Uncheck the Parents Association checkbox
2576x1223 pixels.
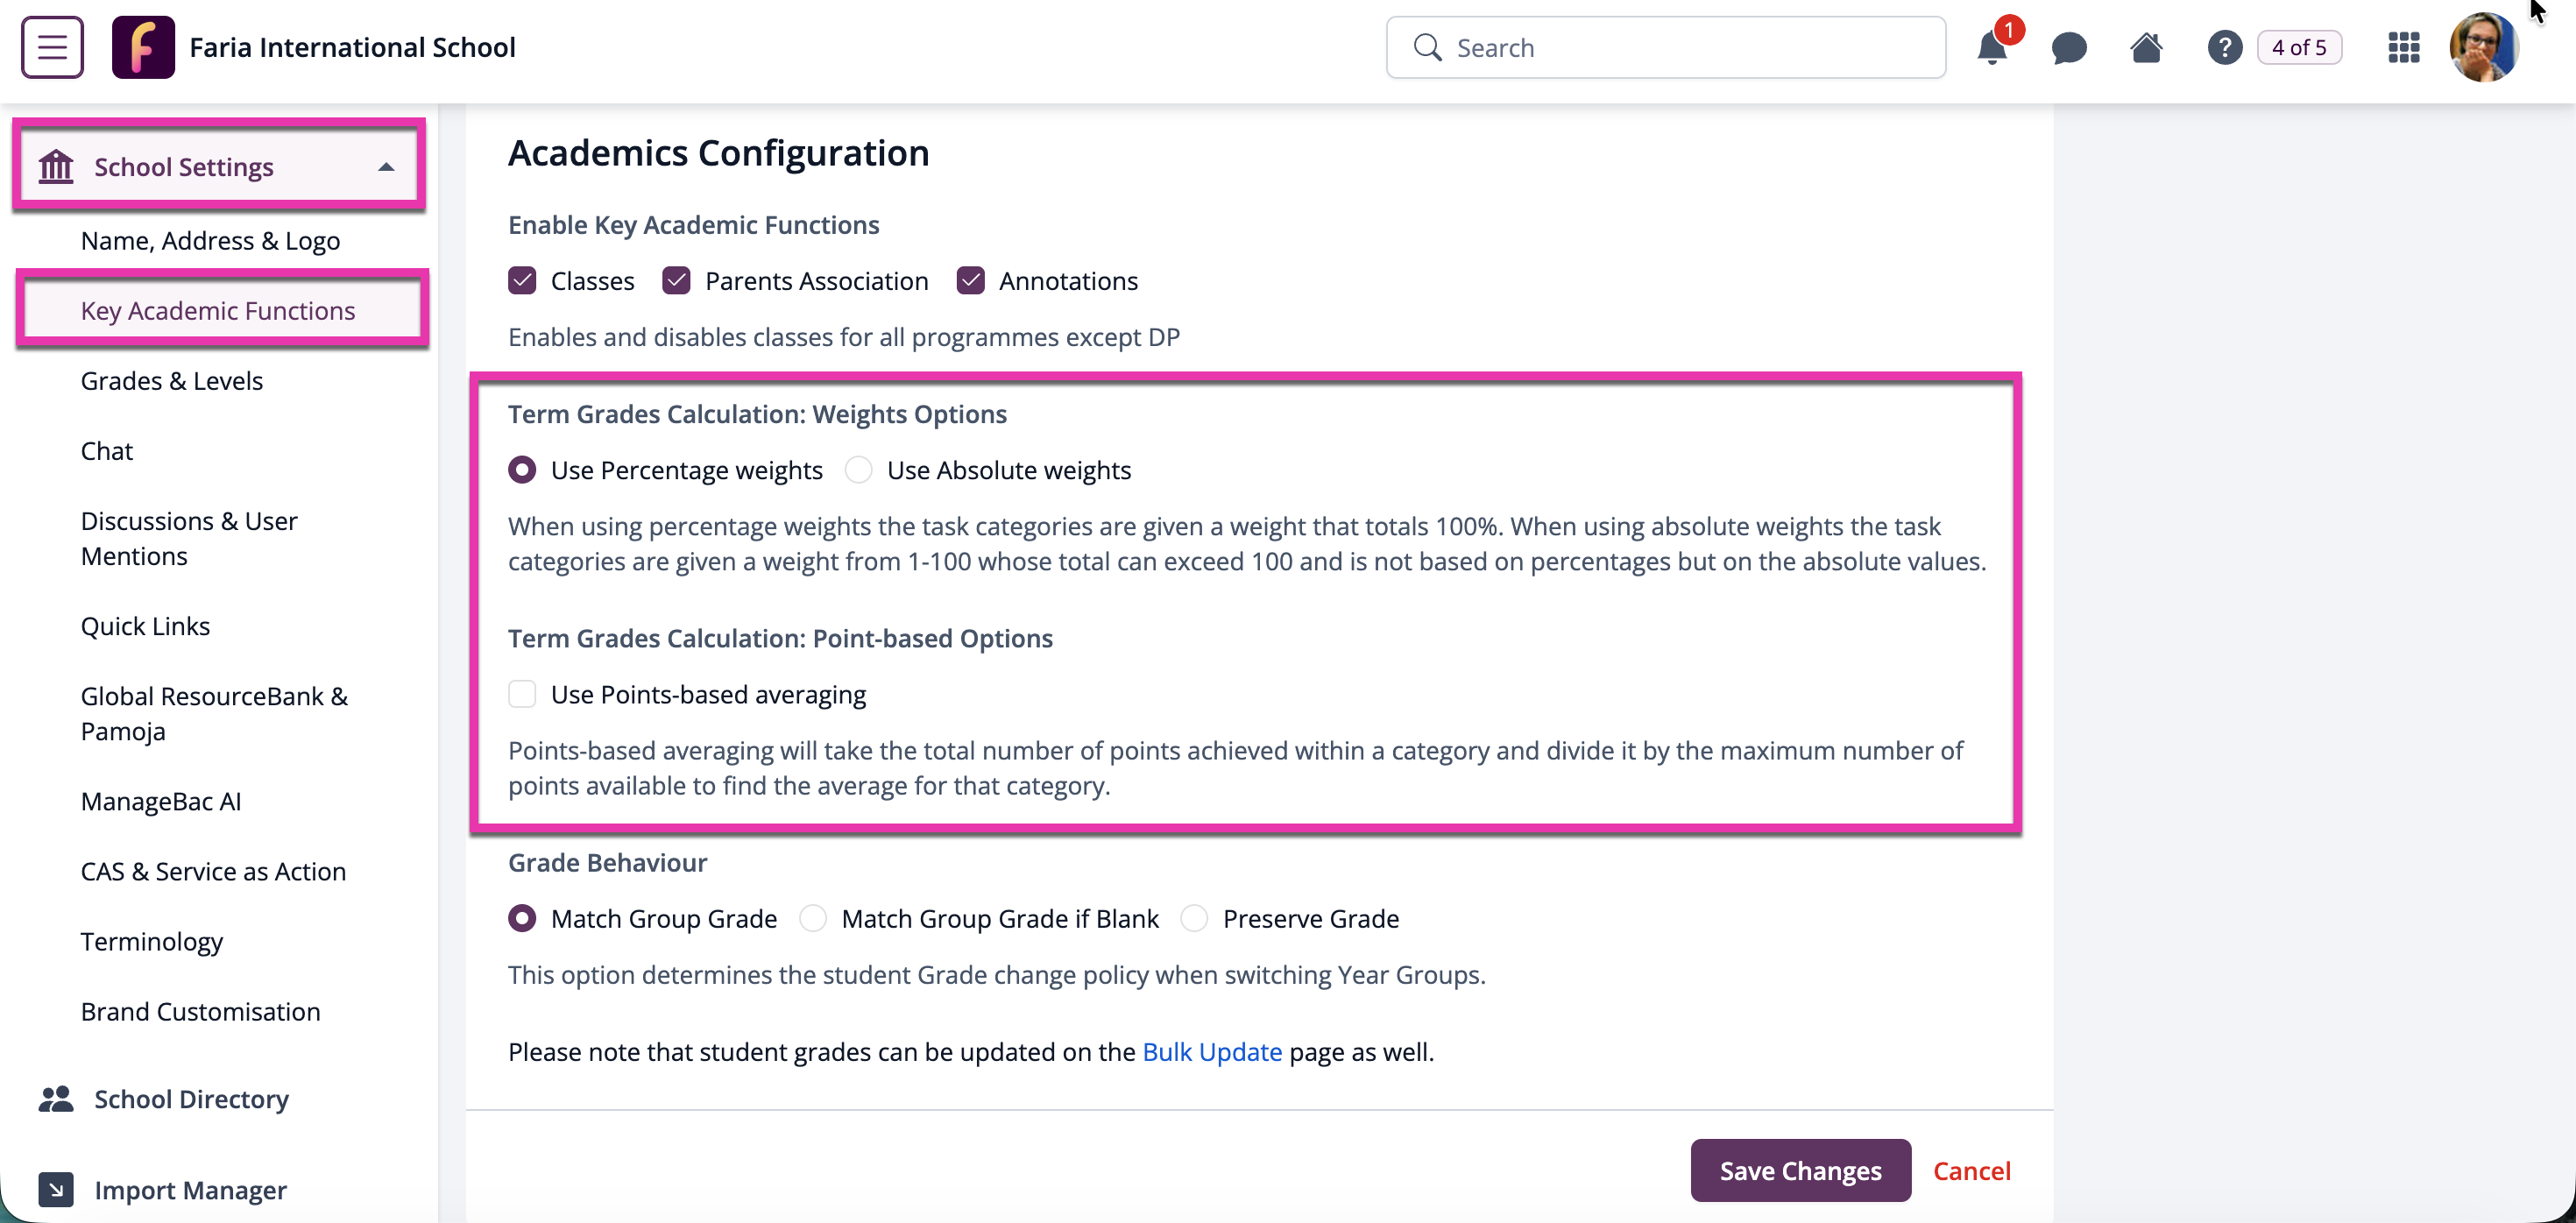click(676, 281)
